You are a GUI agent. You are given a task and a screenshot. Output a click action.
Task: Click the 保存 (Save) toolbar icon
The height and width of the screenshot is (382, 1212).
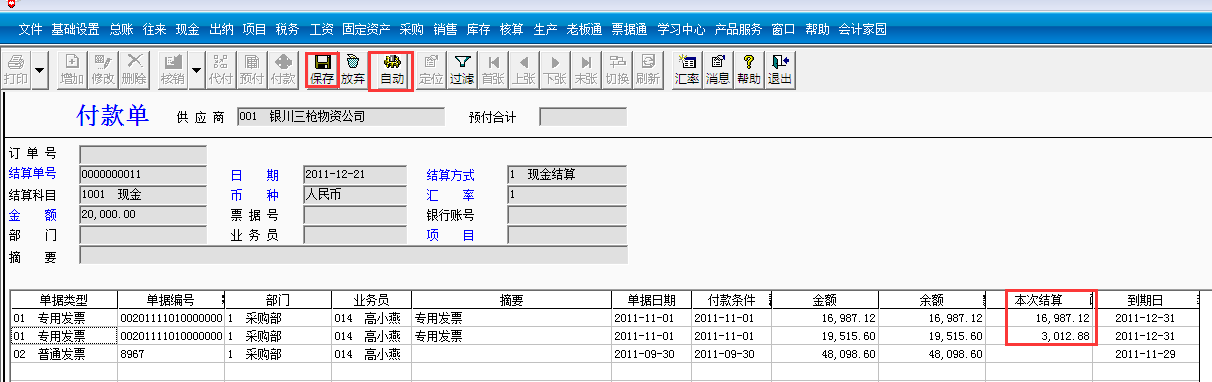pos(322,69)
